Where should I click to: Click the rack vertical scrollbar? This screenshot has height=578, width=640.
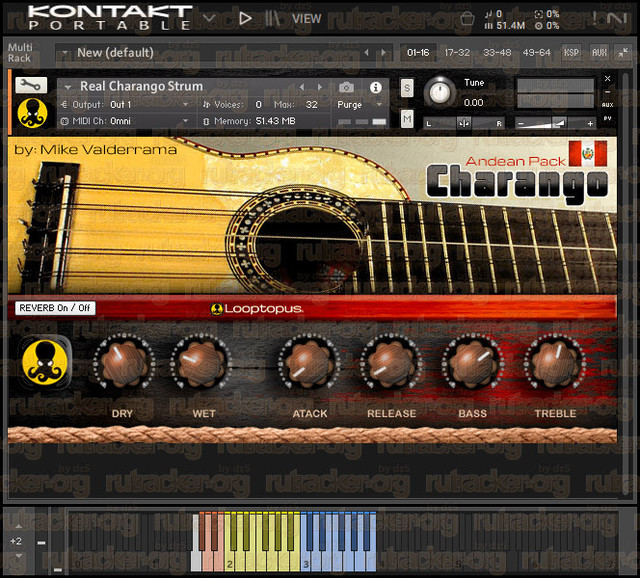click(625, 282)
